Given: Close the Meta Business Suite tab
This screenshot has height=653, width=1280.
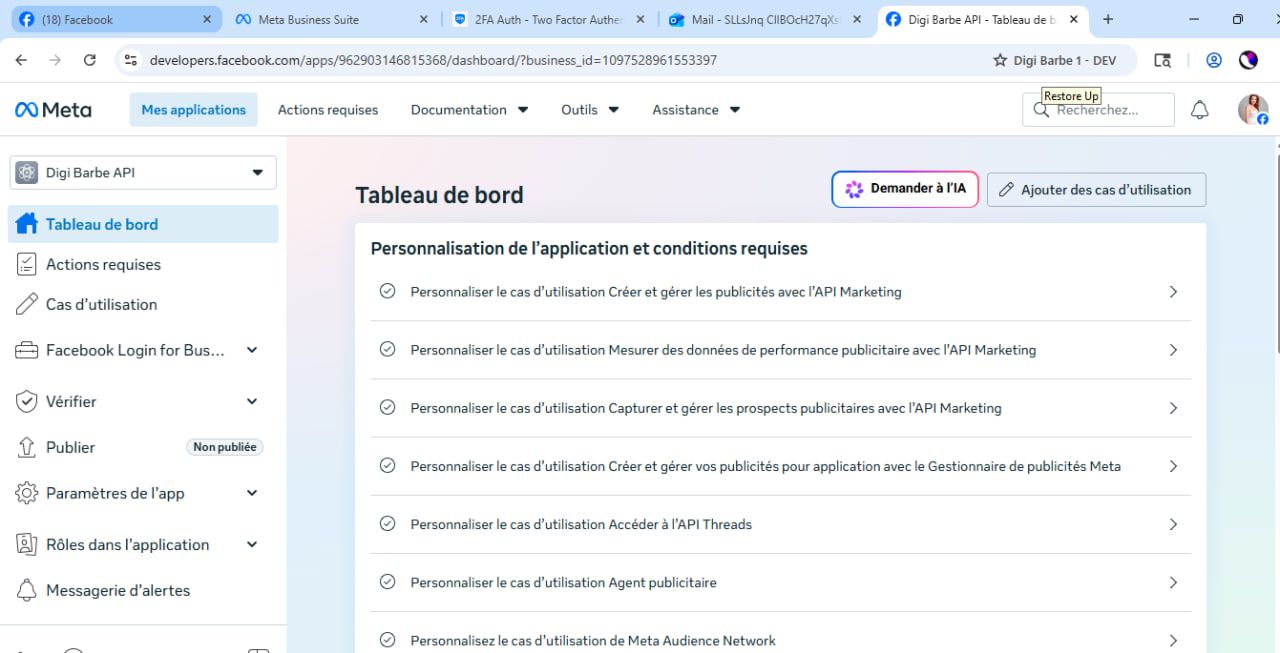Looking at the screenshot, I should click(423, 19).
